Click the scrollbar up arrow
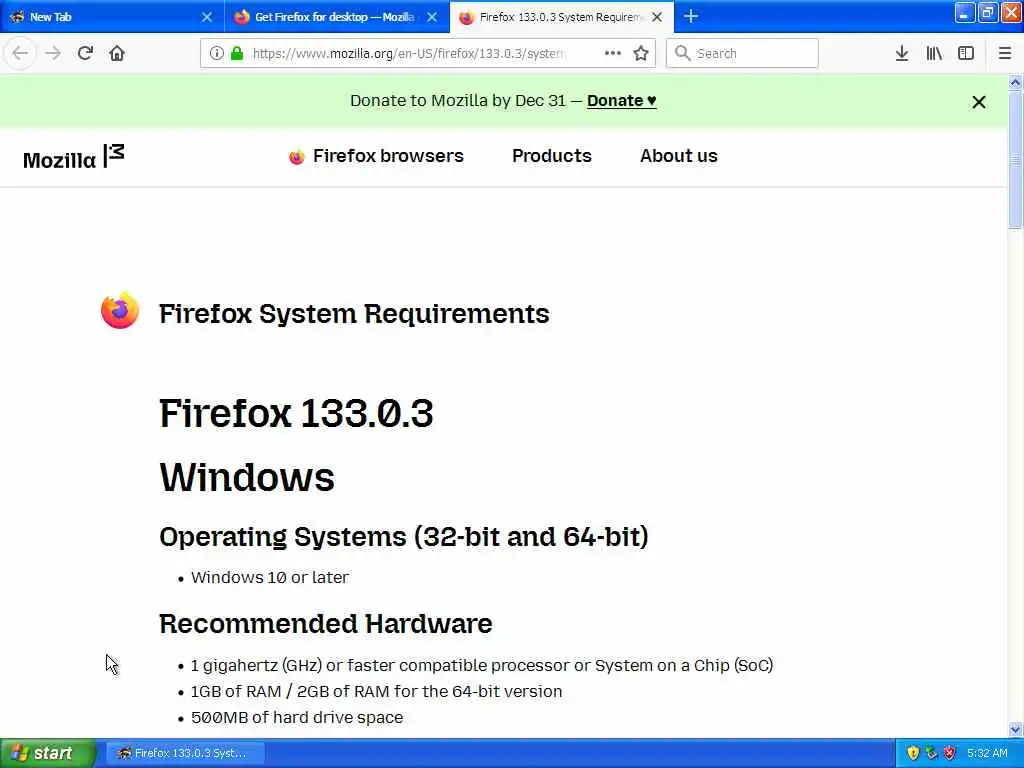 [x=1015, y=82]
